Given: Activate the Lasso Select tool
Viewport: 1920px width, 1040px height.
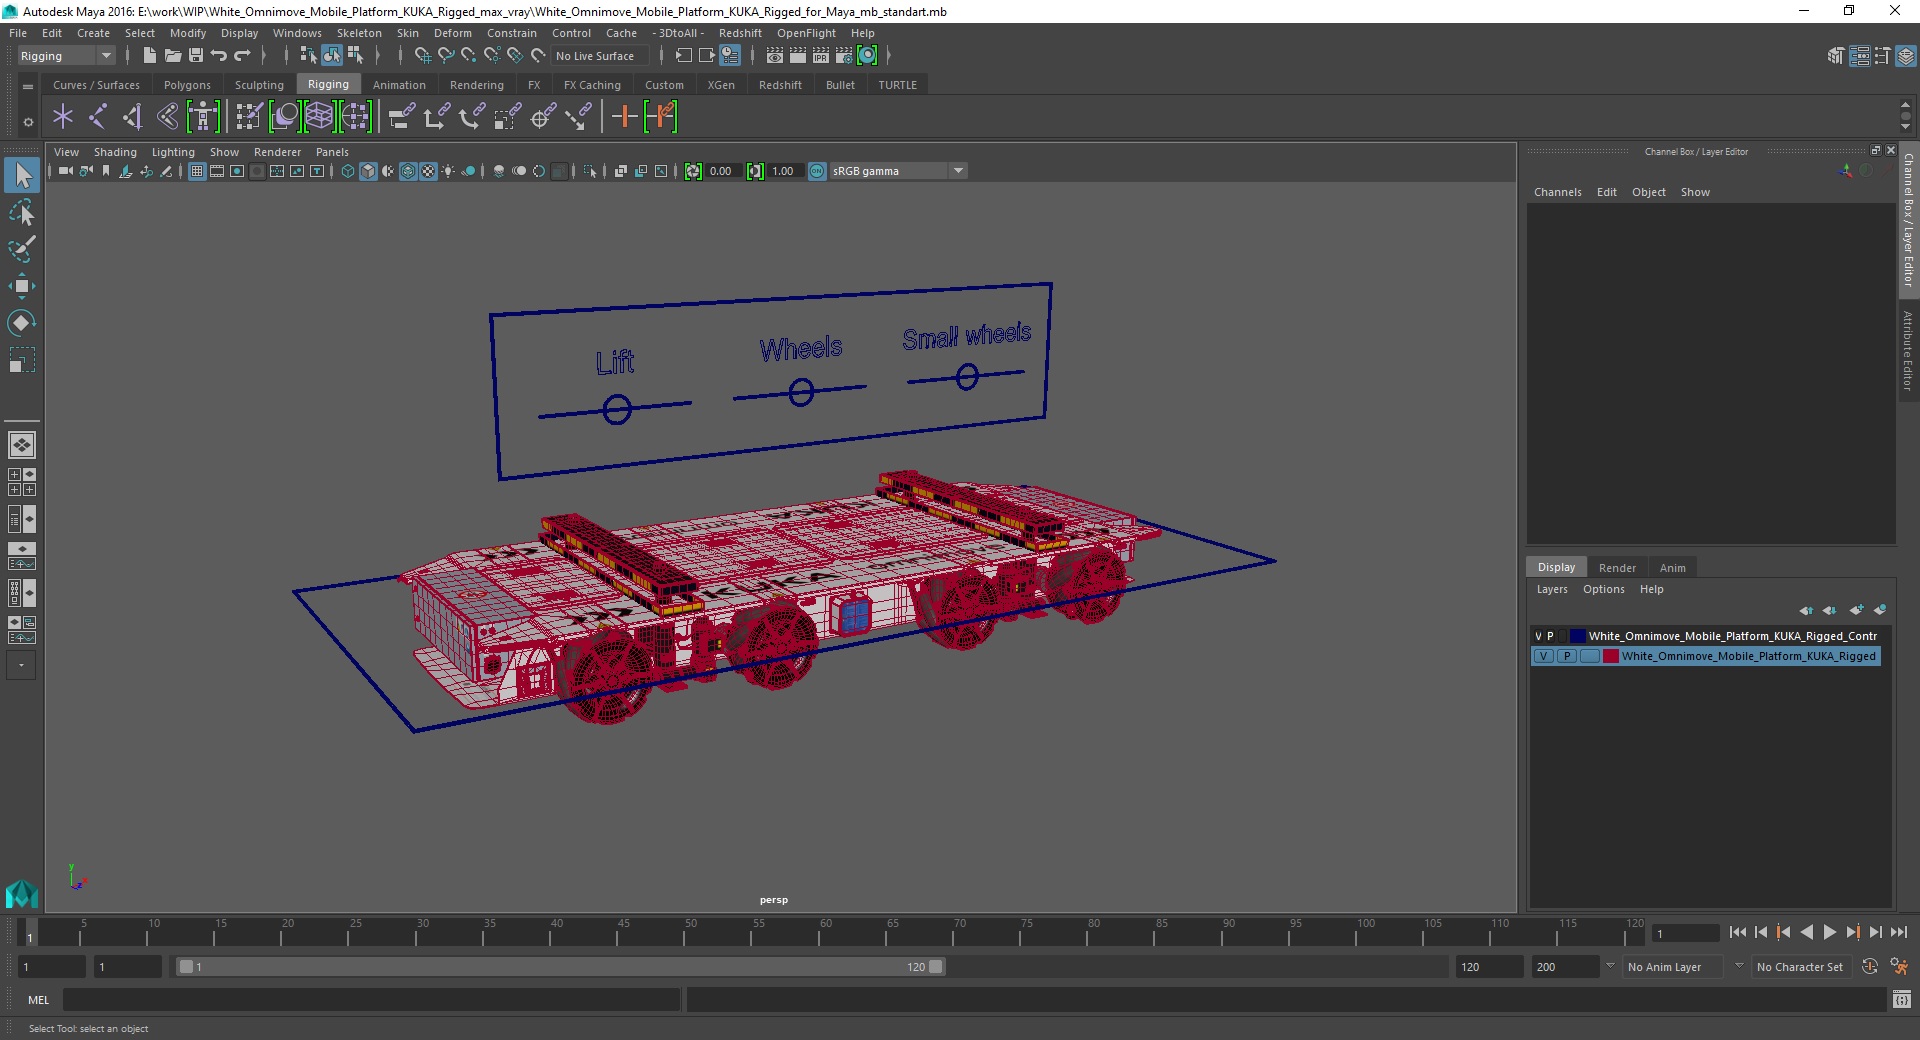Looking at the screenshot, I should (22, 212).
